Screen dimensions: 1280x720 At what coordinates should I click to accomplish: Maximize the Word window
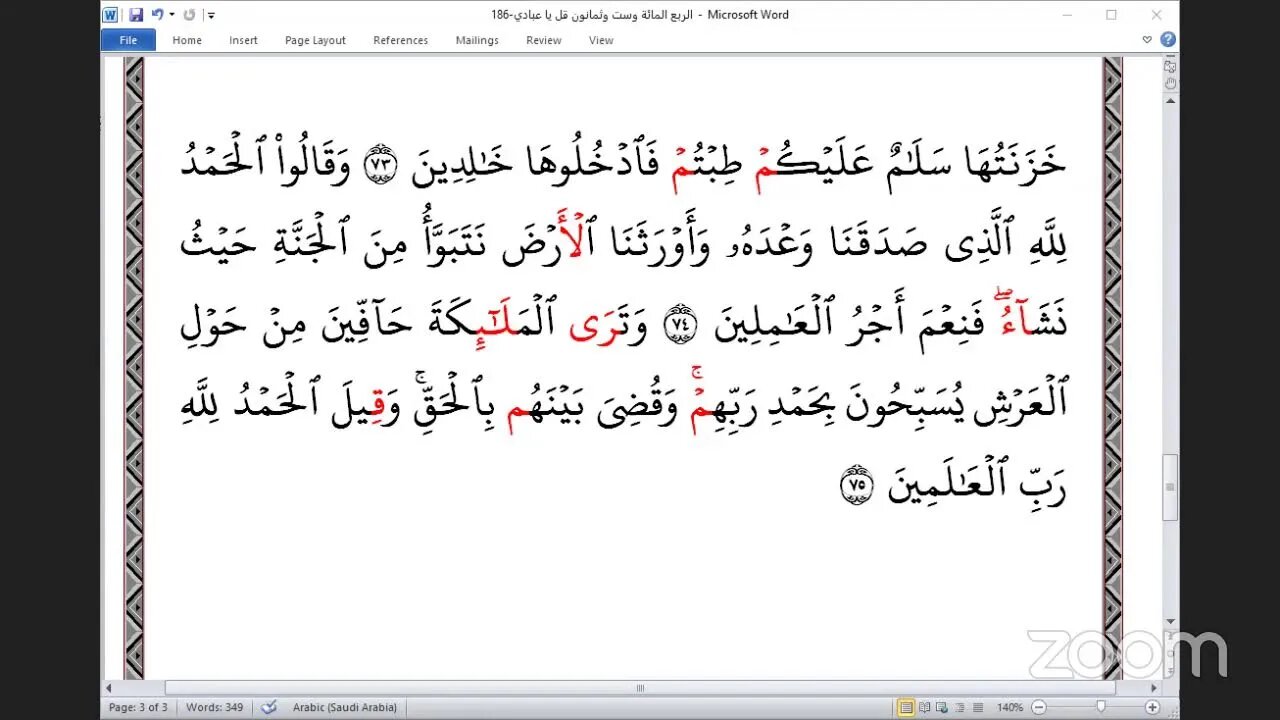(x=1111, y=15)
